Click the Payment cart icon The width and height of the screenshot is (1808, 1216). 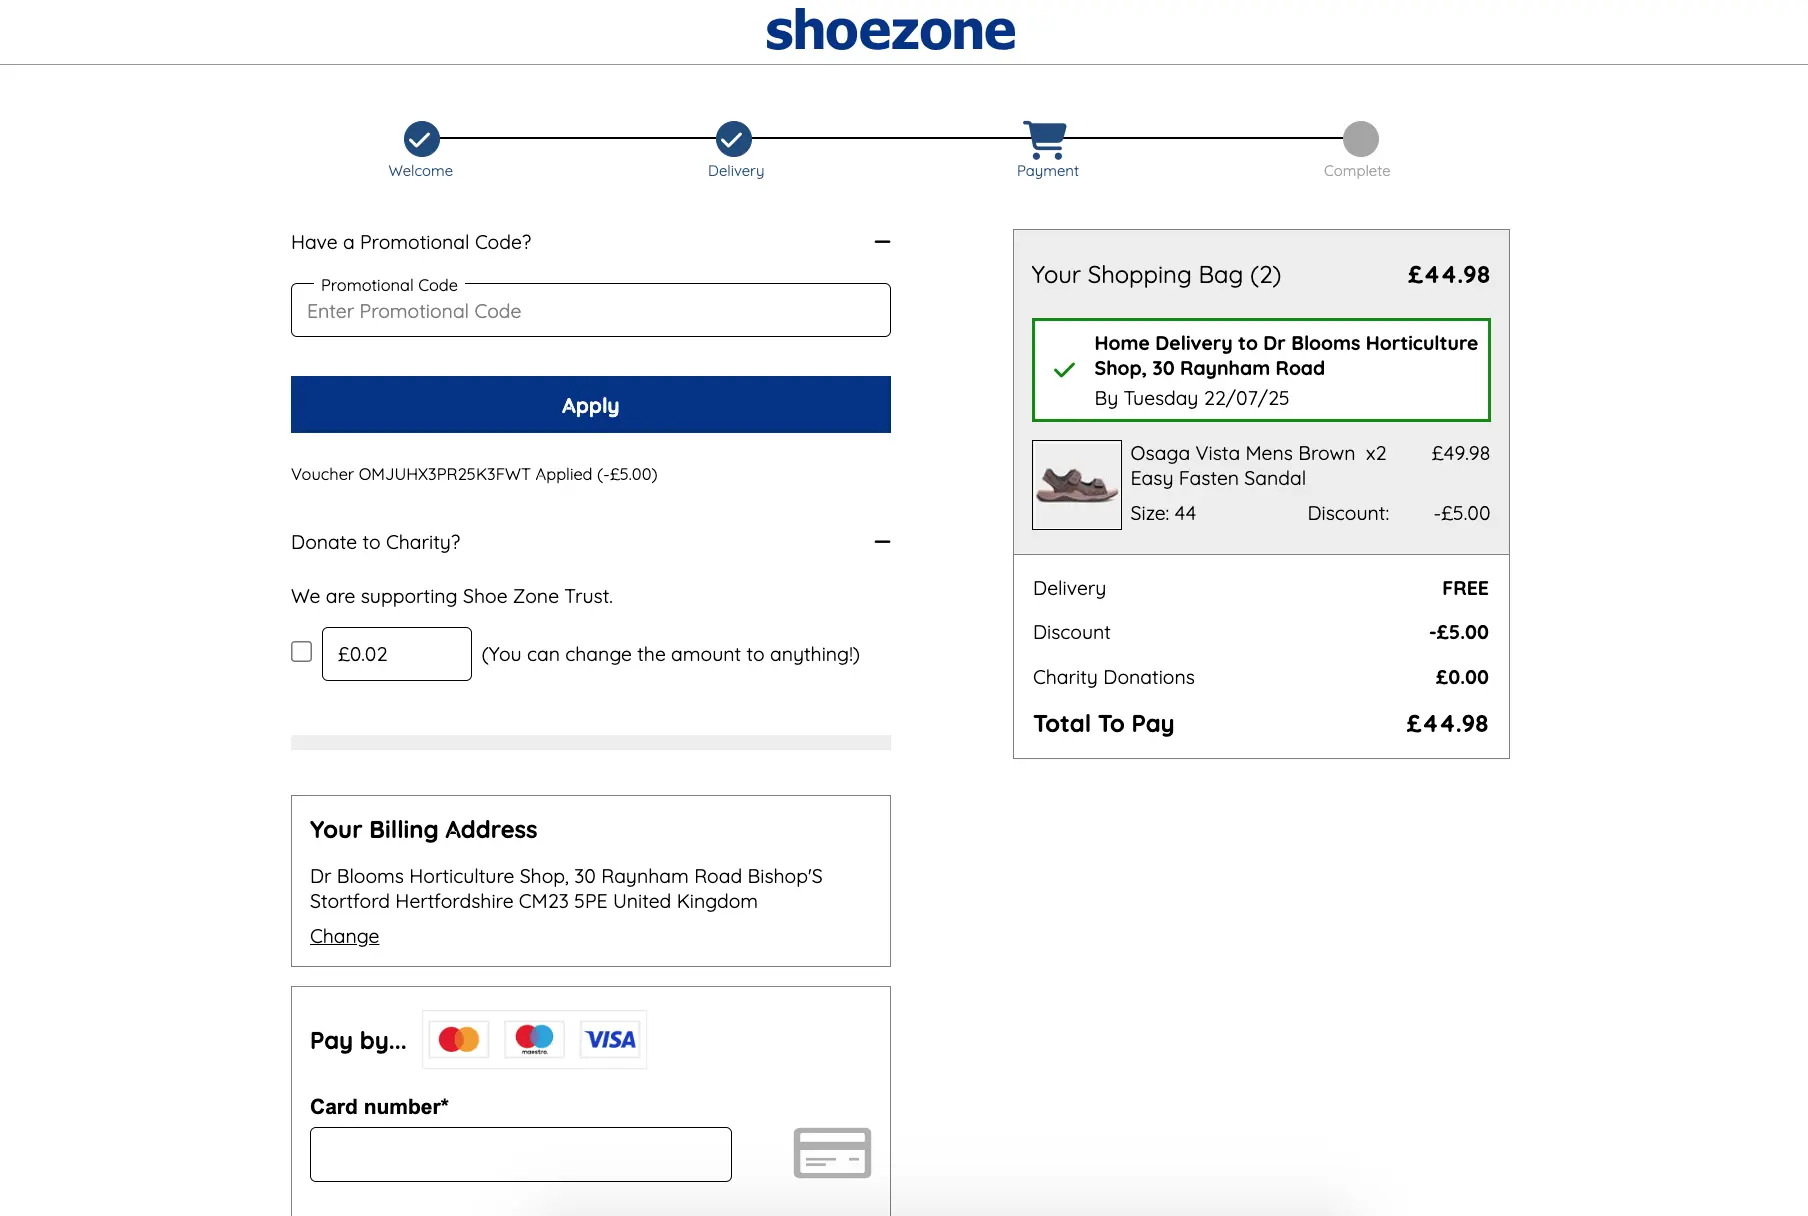click(1045, 139)
